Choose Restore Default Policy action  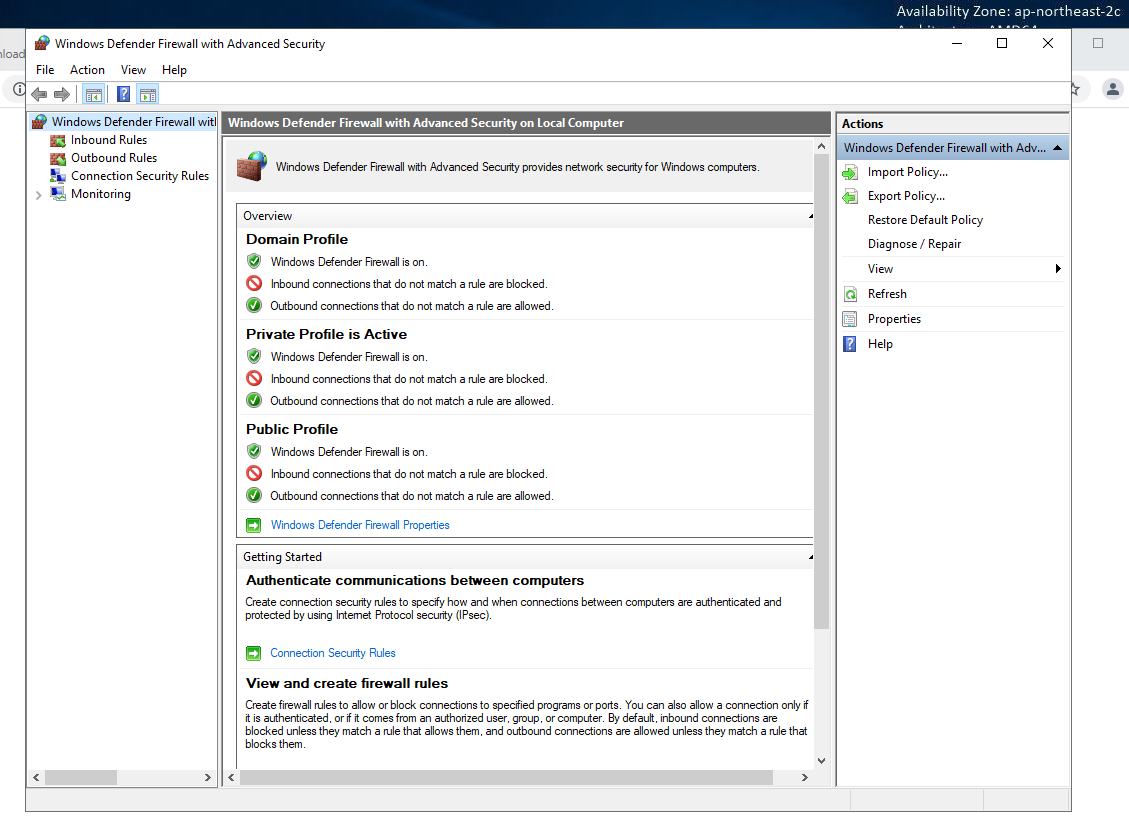coord(925,220)
